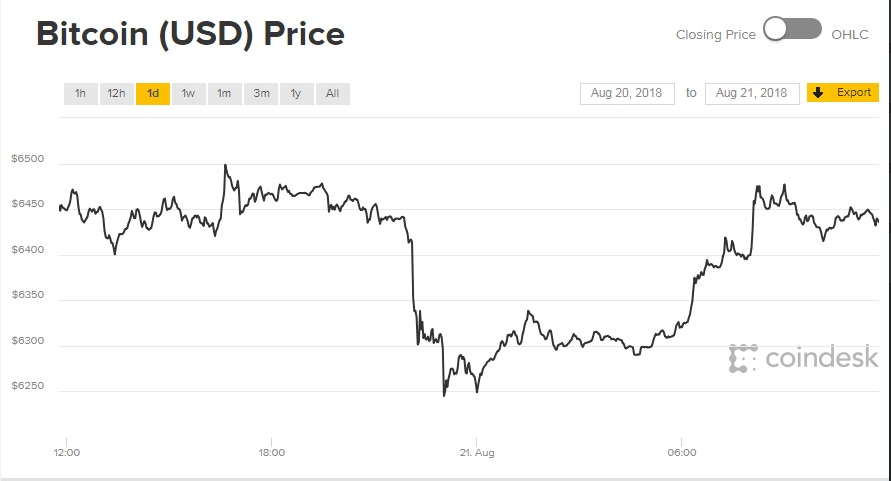The width and height of the screenshot is (891, 481).
Task: Click the 21. Aug axis marker
Action: pos(477,453)
